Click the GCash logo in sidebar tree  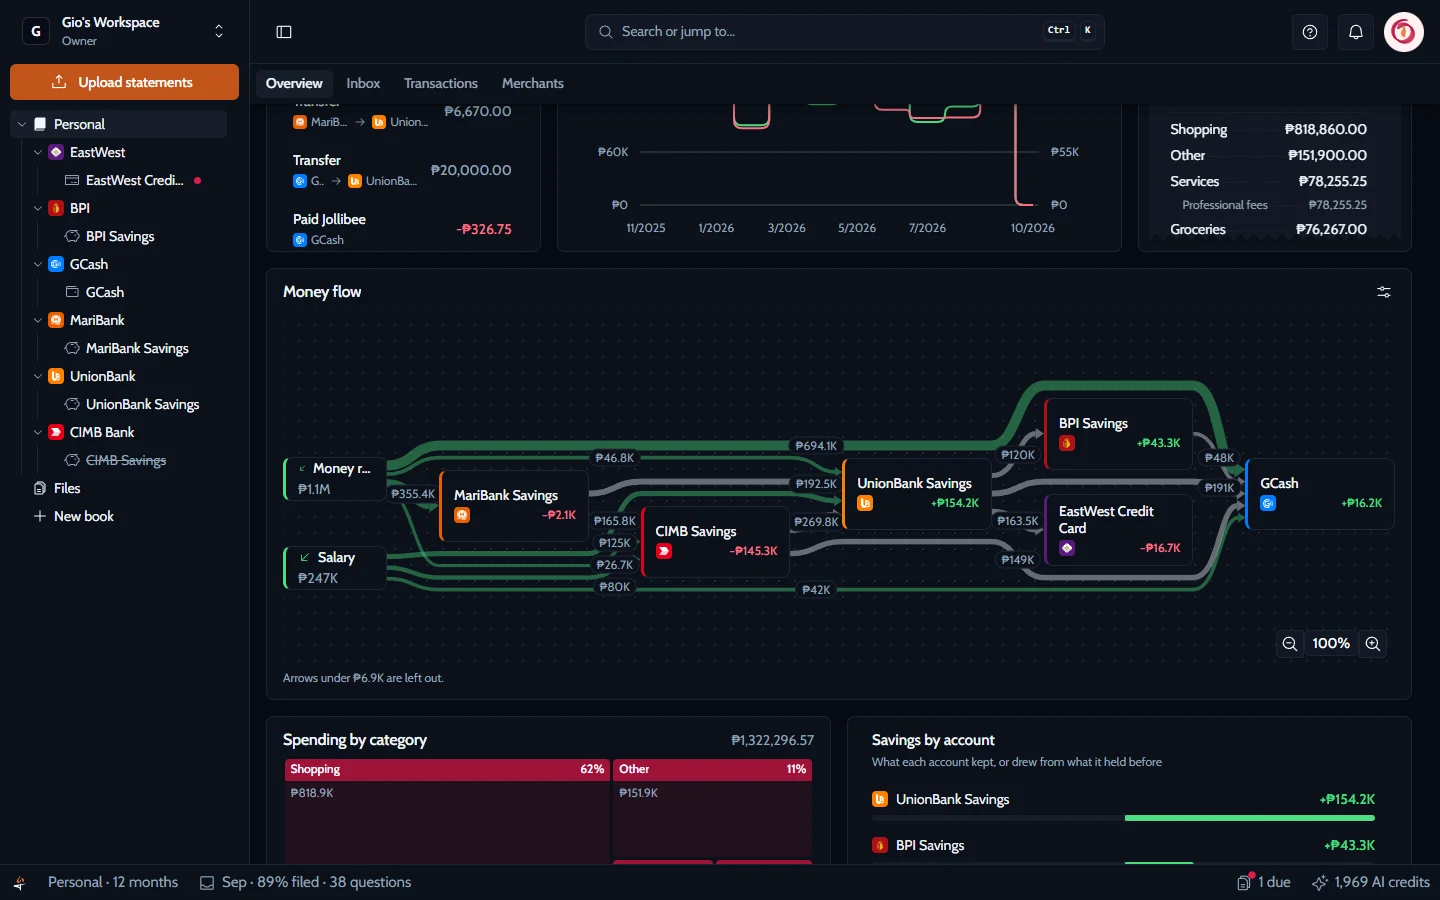pos(56,264)
